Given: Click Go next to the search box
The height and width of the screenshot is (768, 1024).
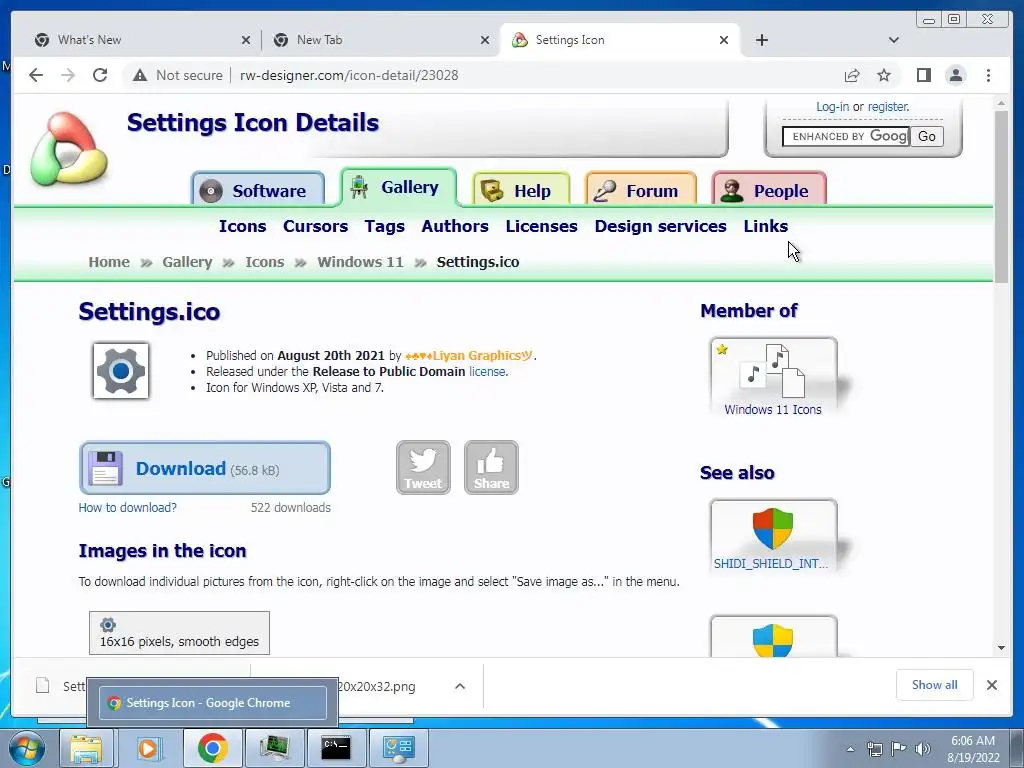Looking at the screenshot, I should pyautogui.click(x=927, y=136).
